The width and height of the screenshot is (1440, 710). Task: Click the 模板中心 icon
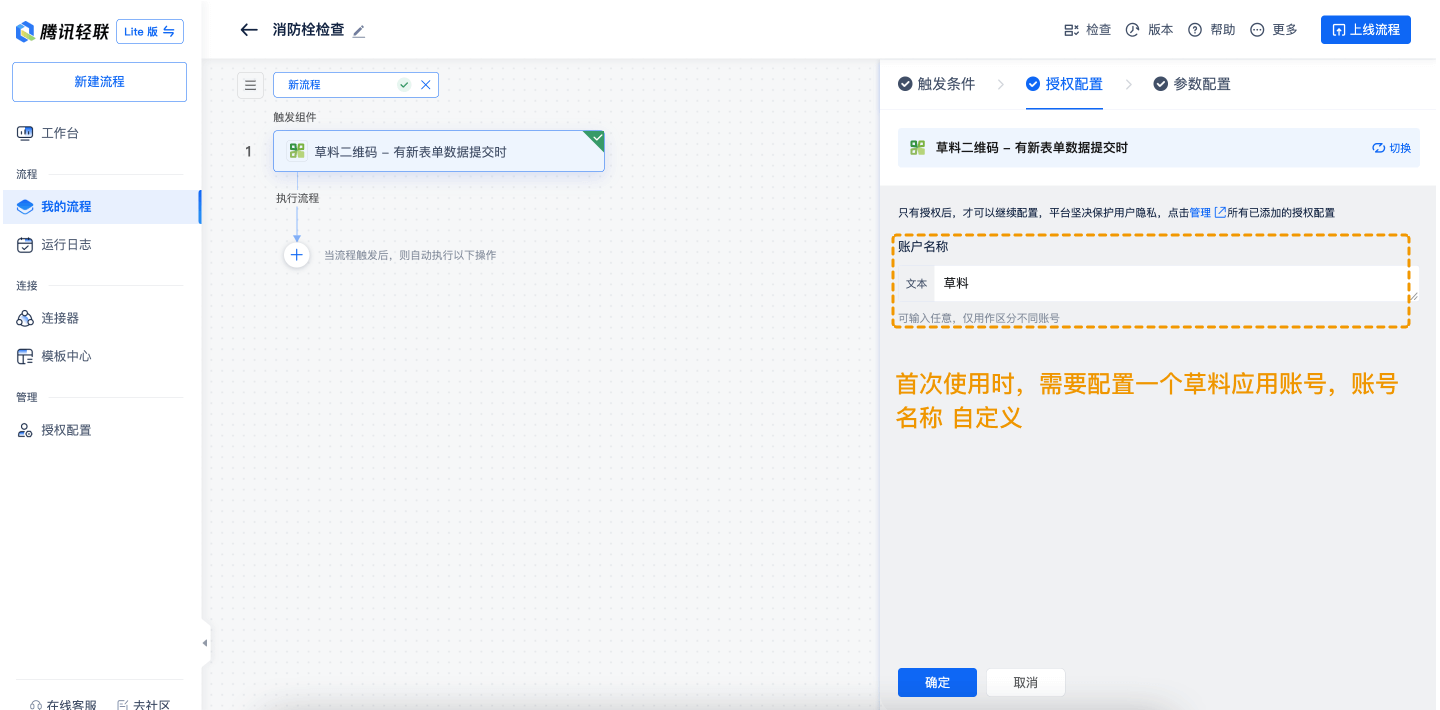[x=25, y=356]
